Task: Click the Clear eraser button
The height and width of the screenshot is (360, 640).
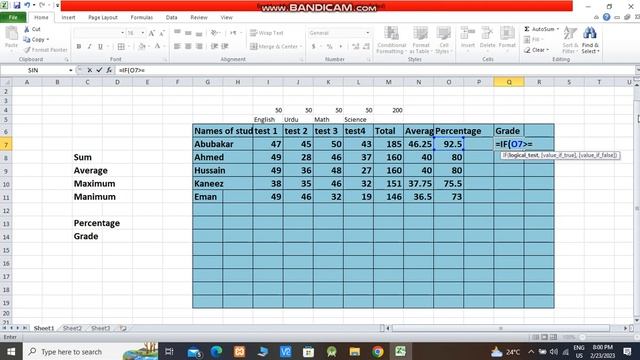Action: [x=536, y=50]
